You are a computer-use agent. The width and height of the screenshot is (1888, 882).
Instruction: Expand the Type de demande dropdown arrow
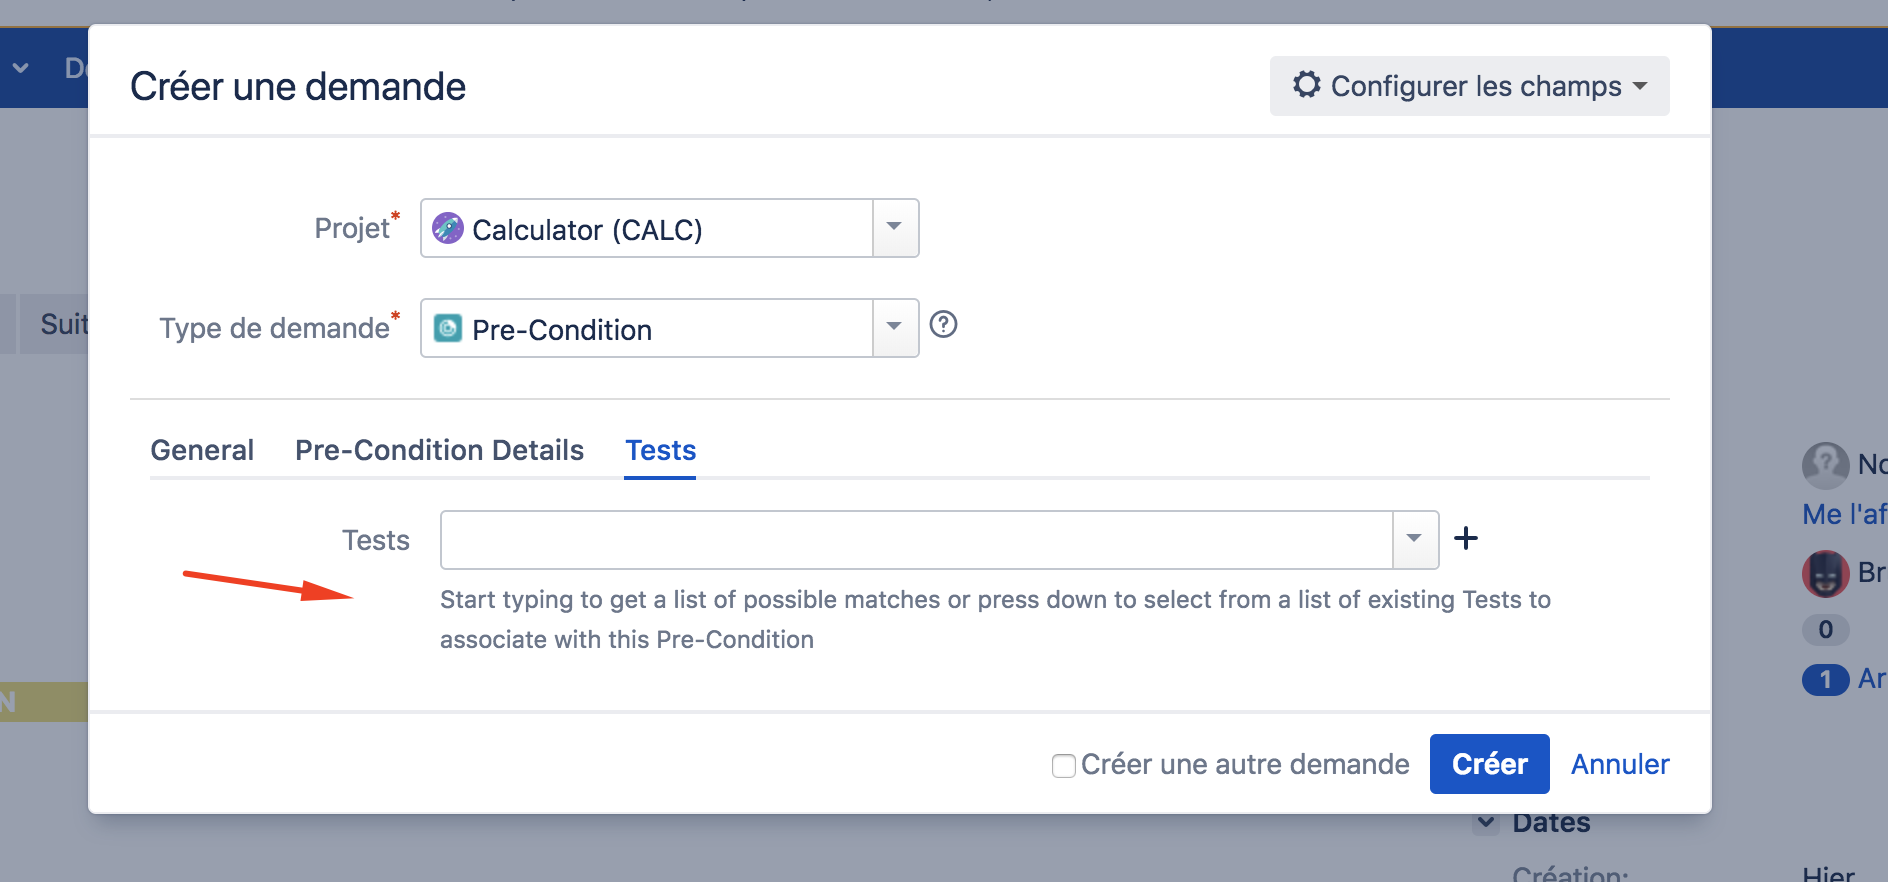coord(895,328)
